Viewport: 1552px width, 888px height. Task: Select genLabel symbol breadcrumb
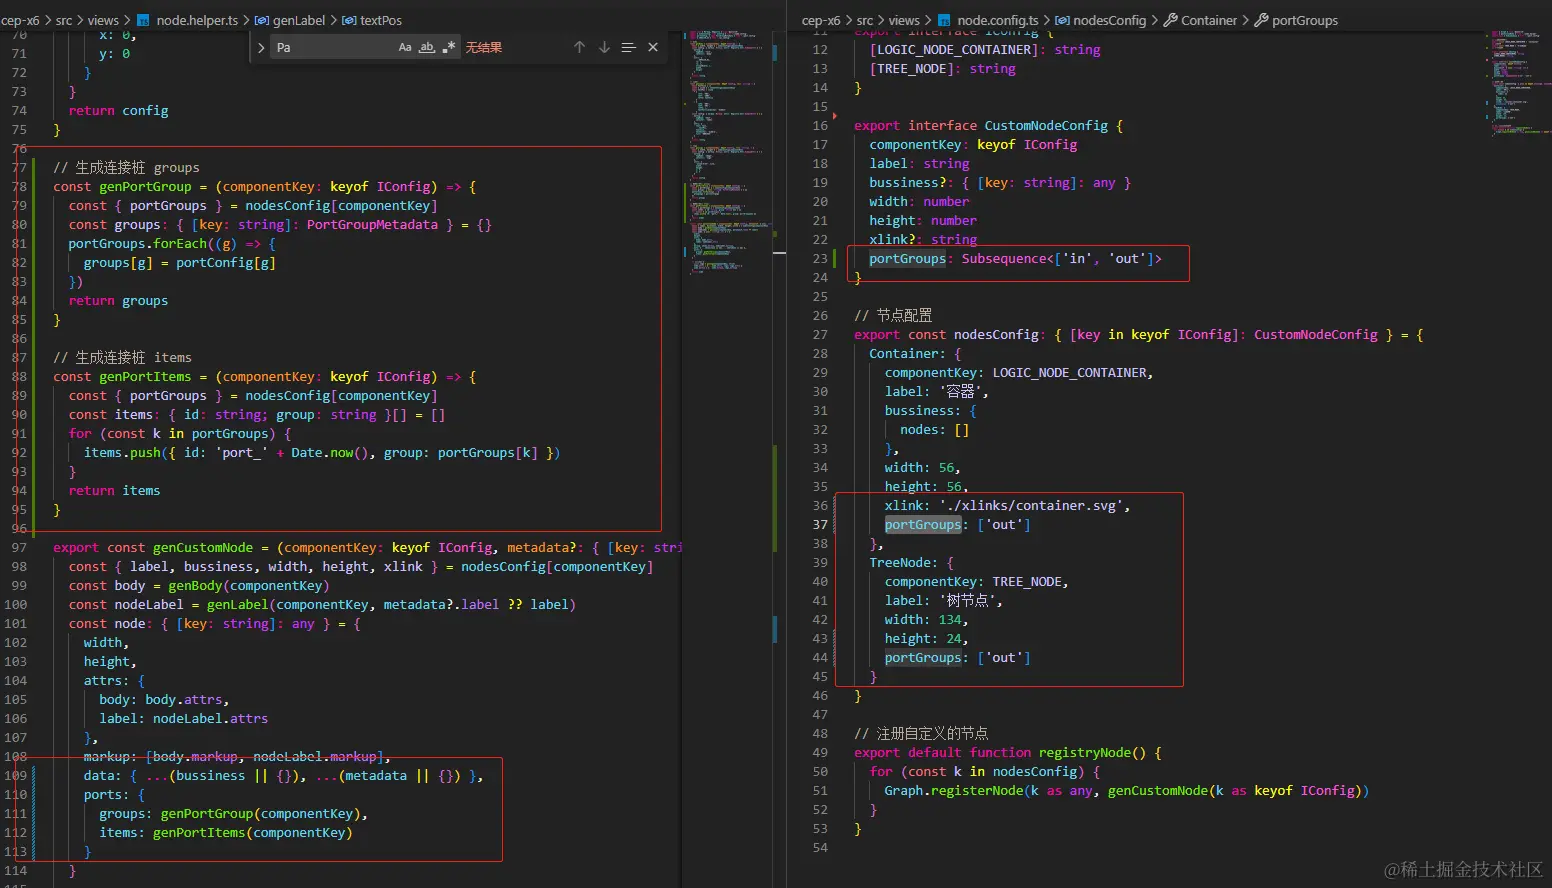(298, 20)
